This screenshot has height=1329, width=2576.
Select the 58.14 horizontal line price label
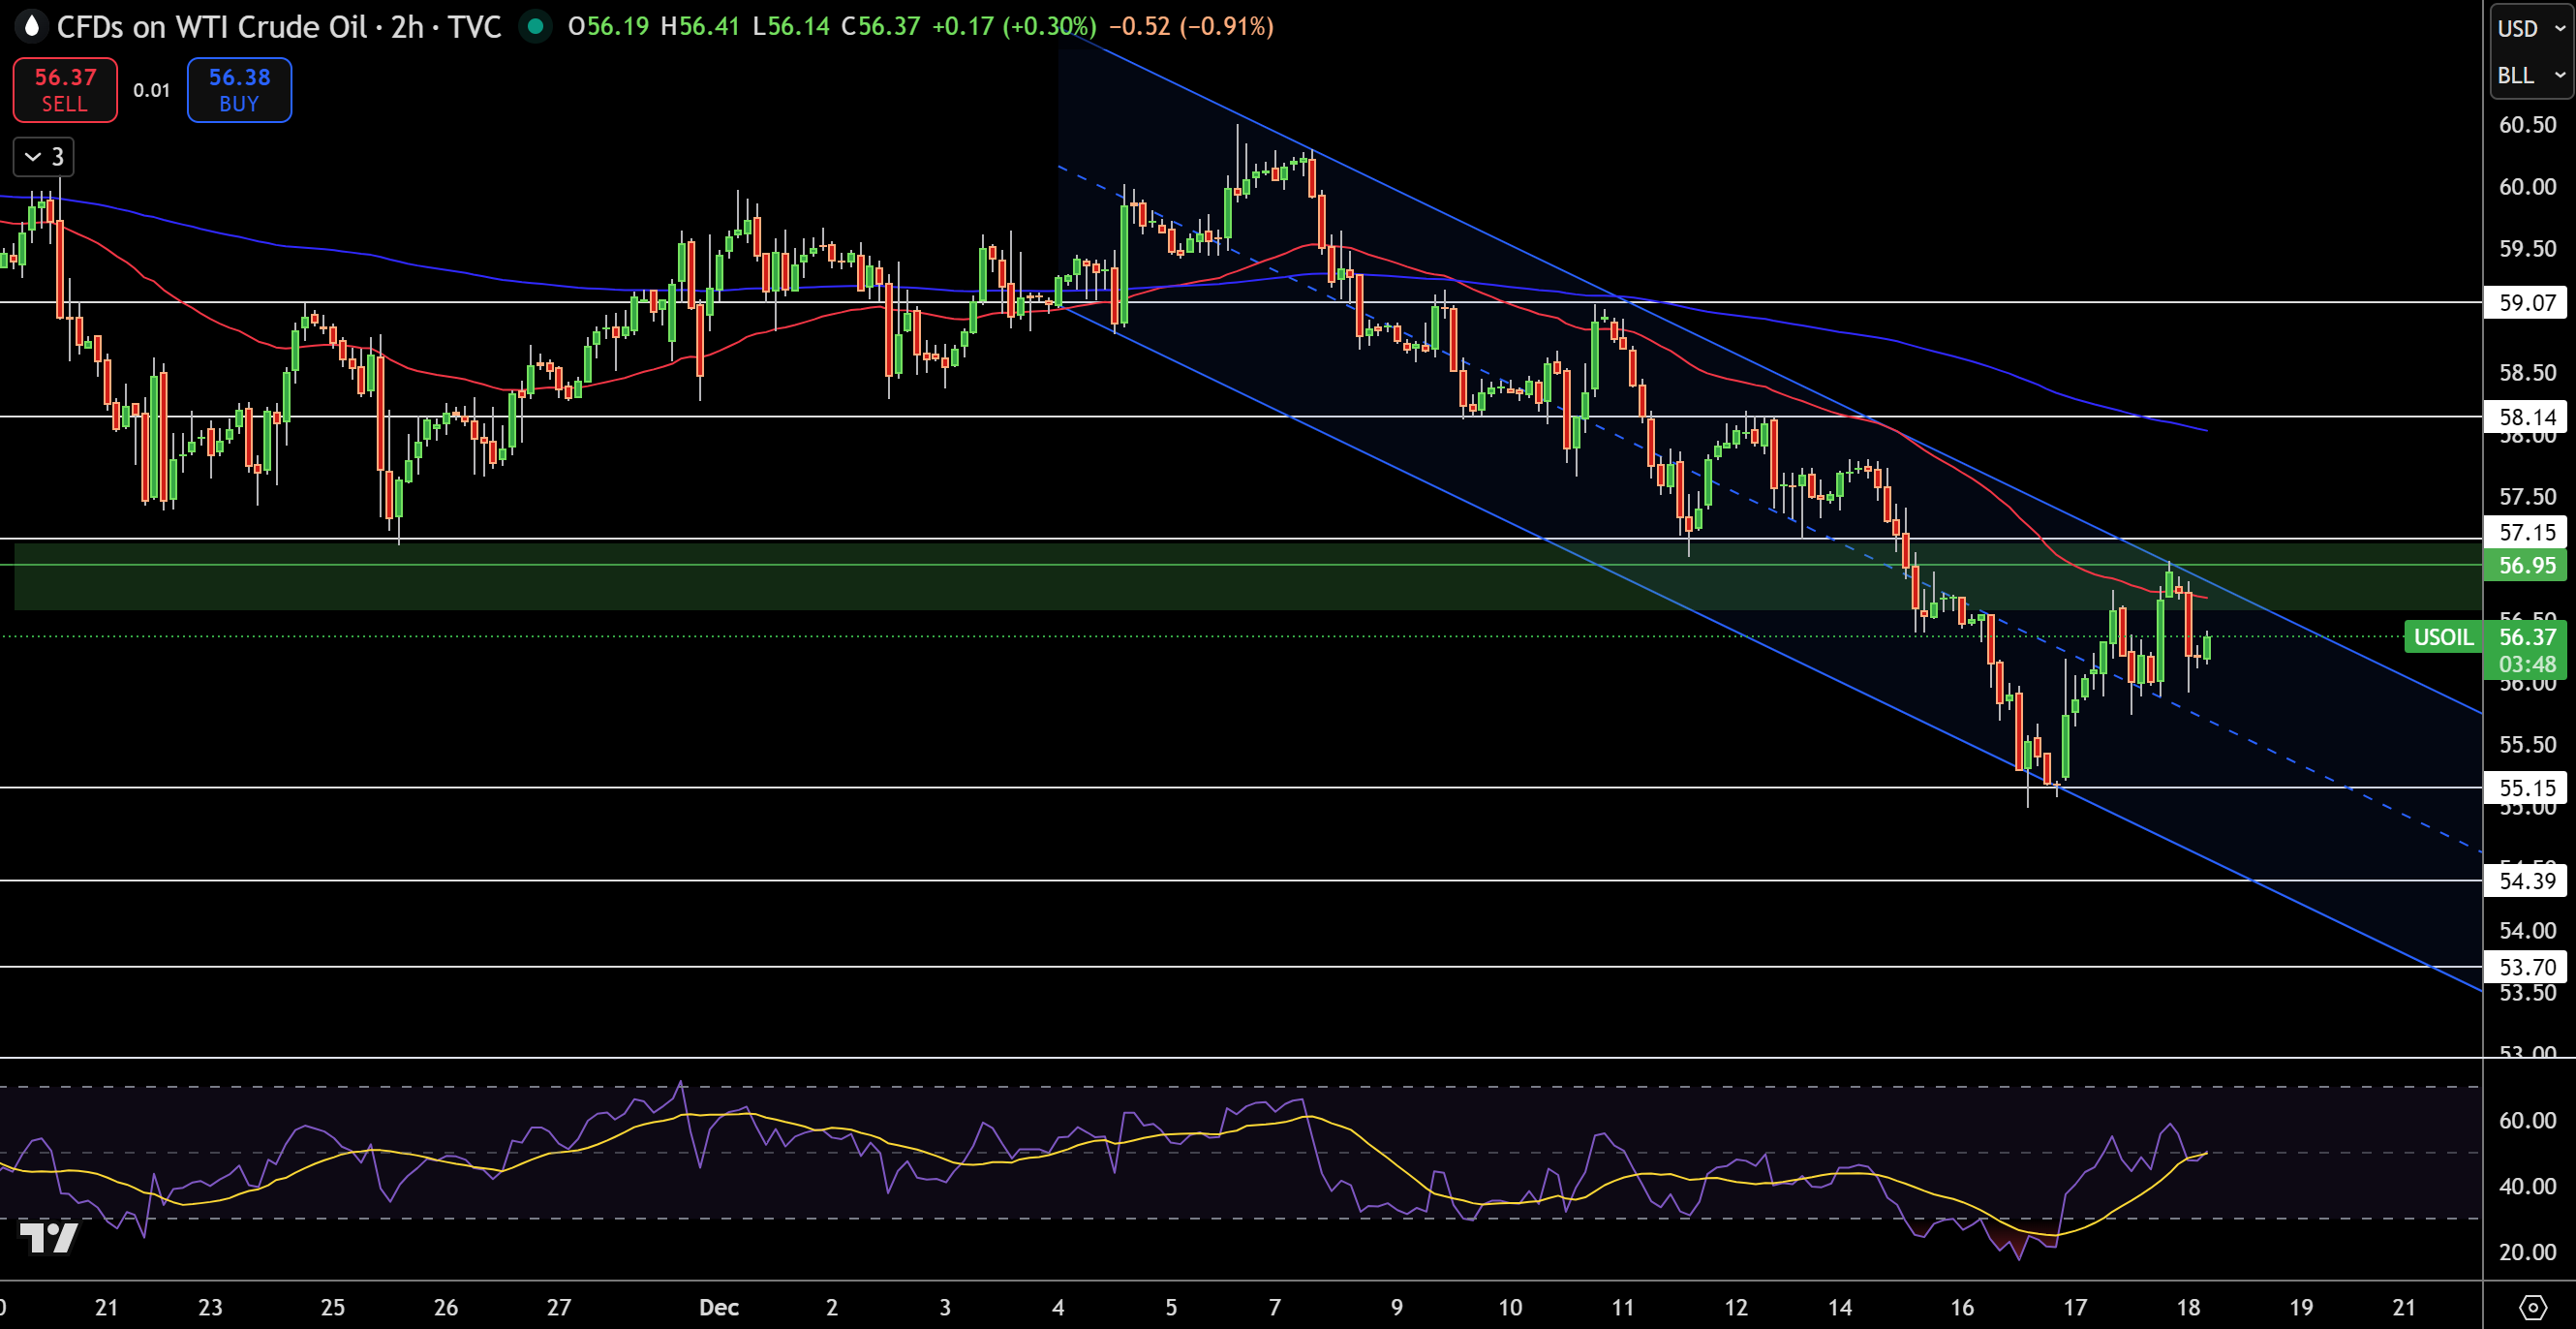pos(2526,417)
